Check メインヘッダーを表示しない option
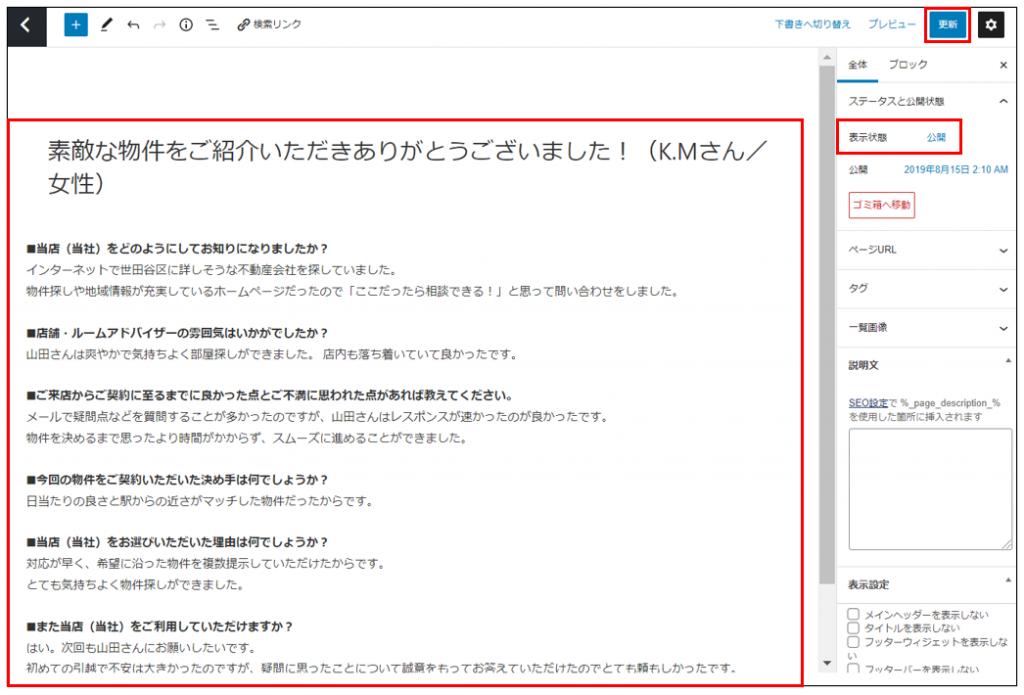The height and width of the screenshot is (695, 1024). [x=853, y=614]
